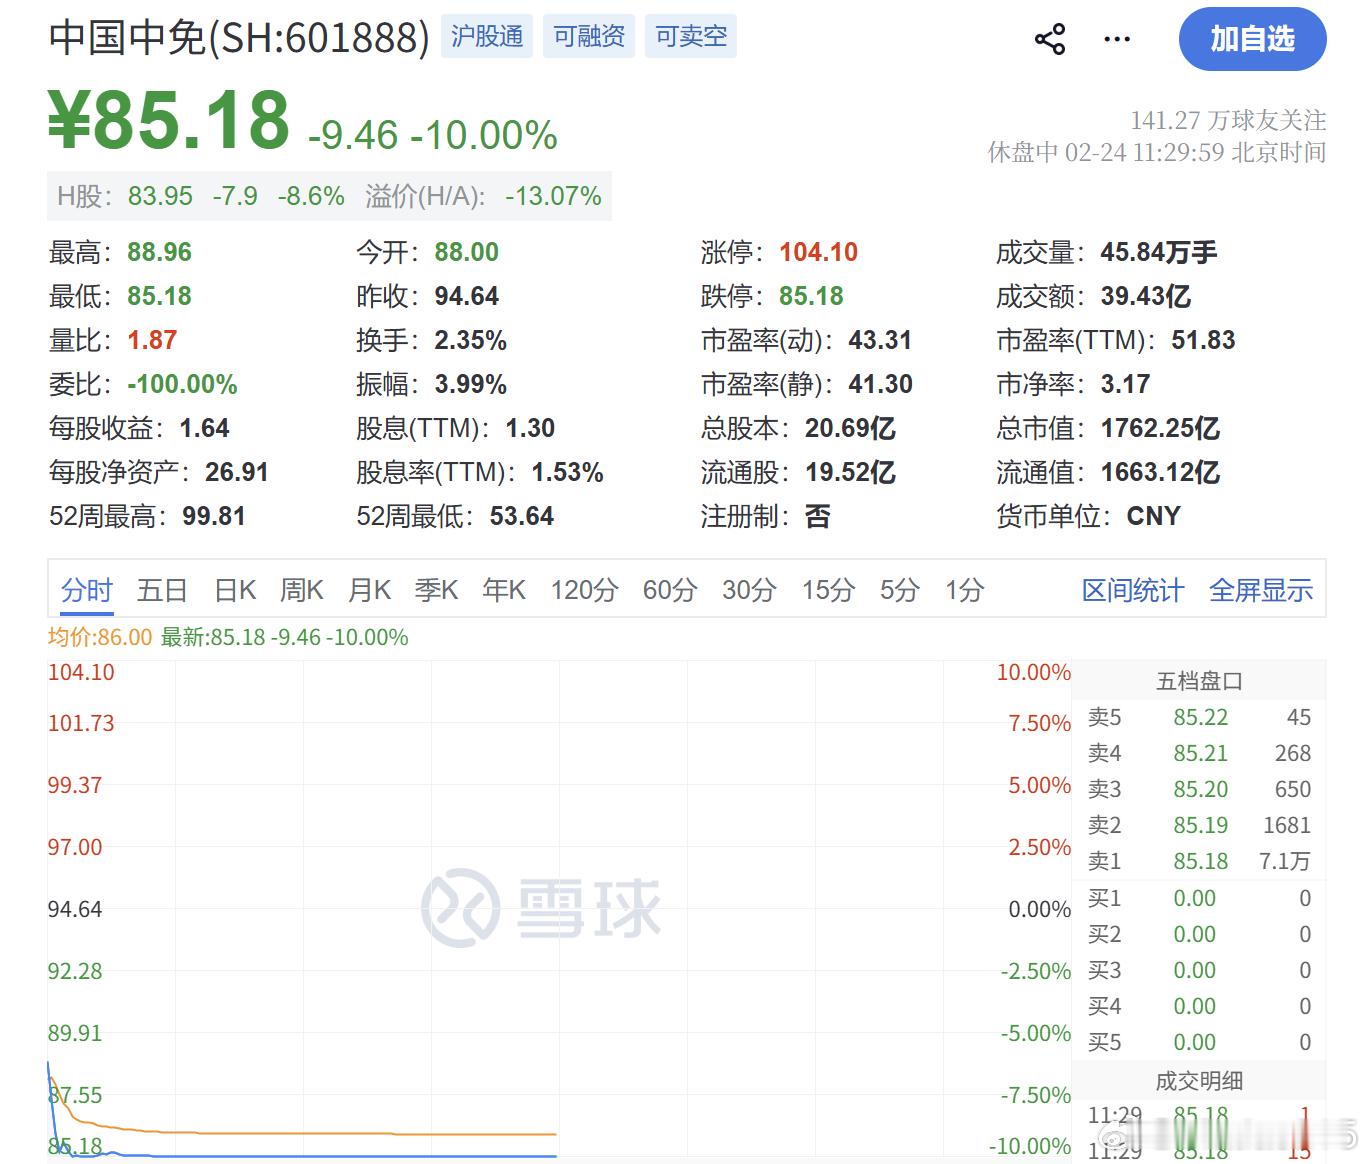This screenshot has width=1370, height=1164.
Task: Click the stock title 中国中免(SH:601888)
Action: click(x=239, y=38)
